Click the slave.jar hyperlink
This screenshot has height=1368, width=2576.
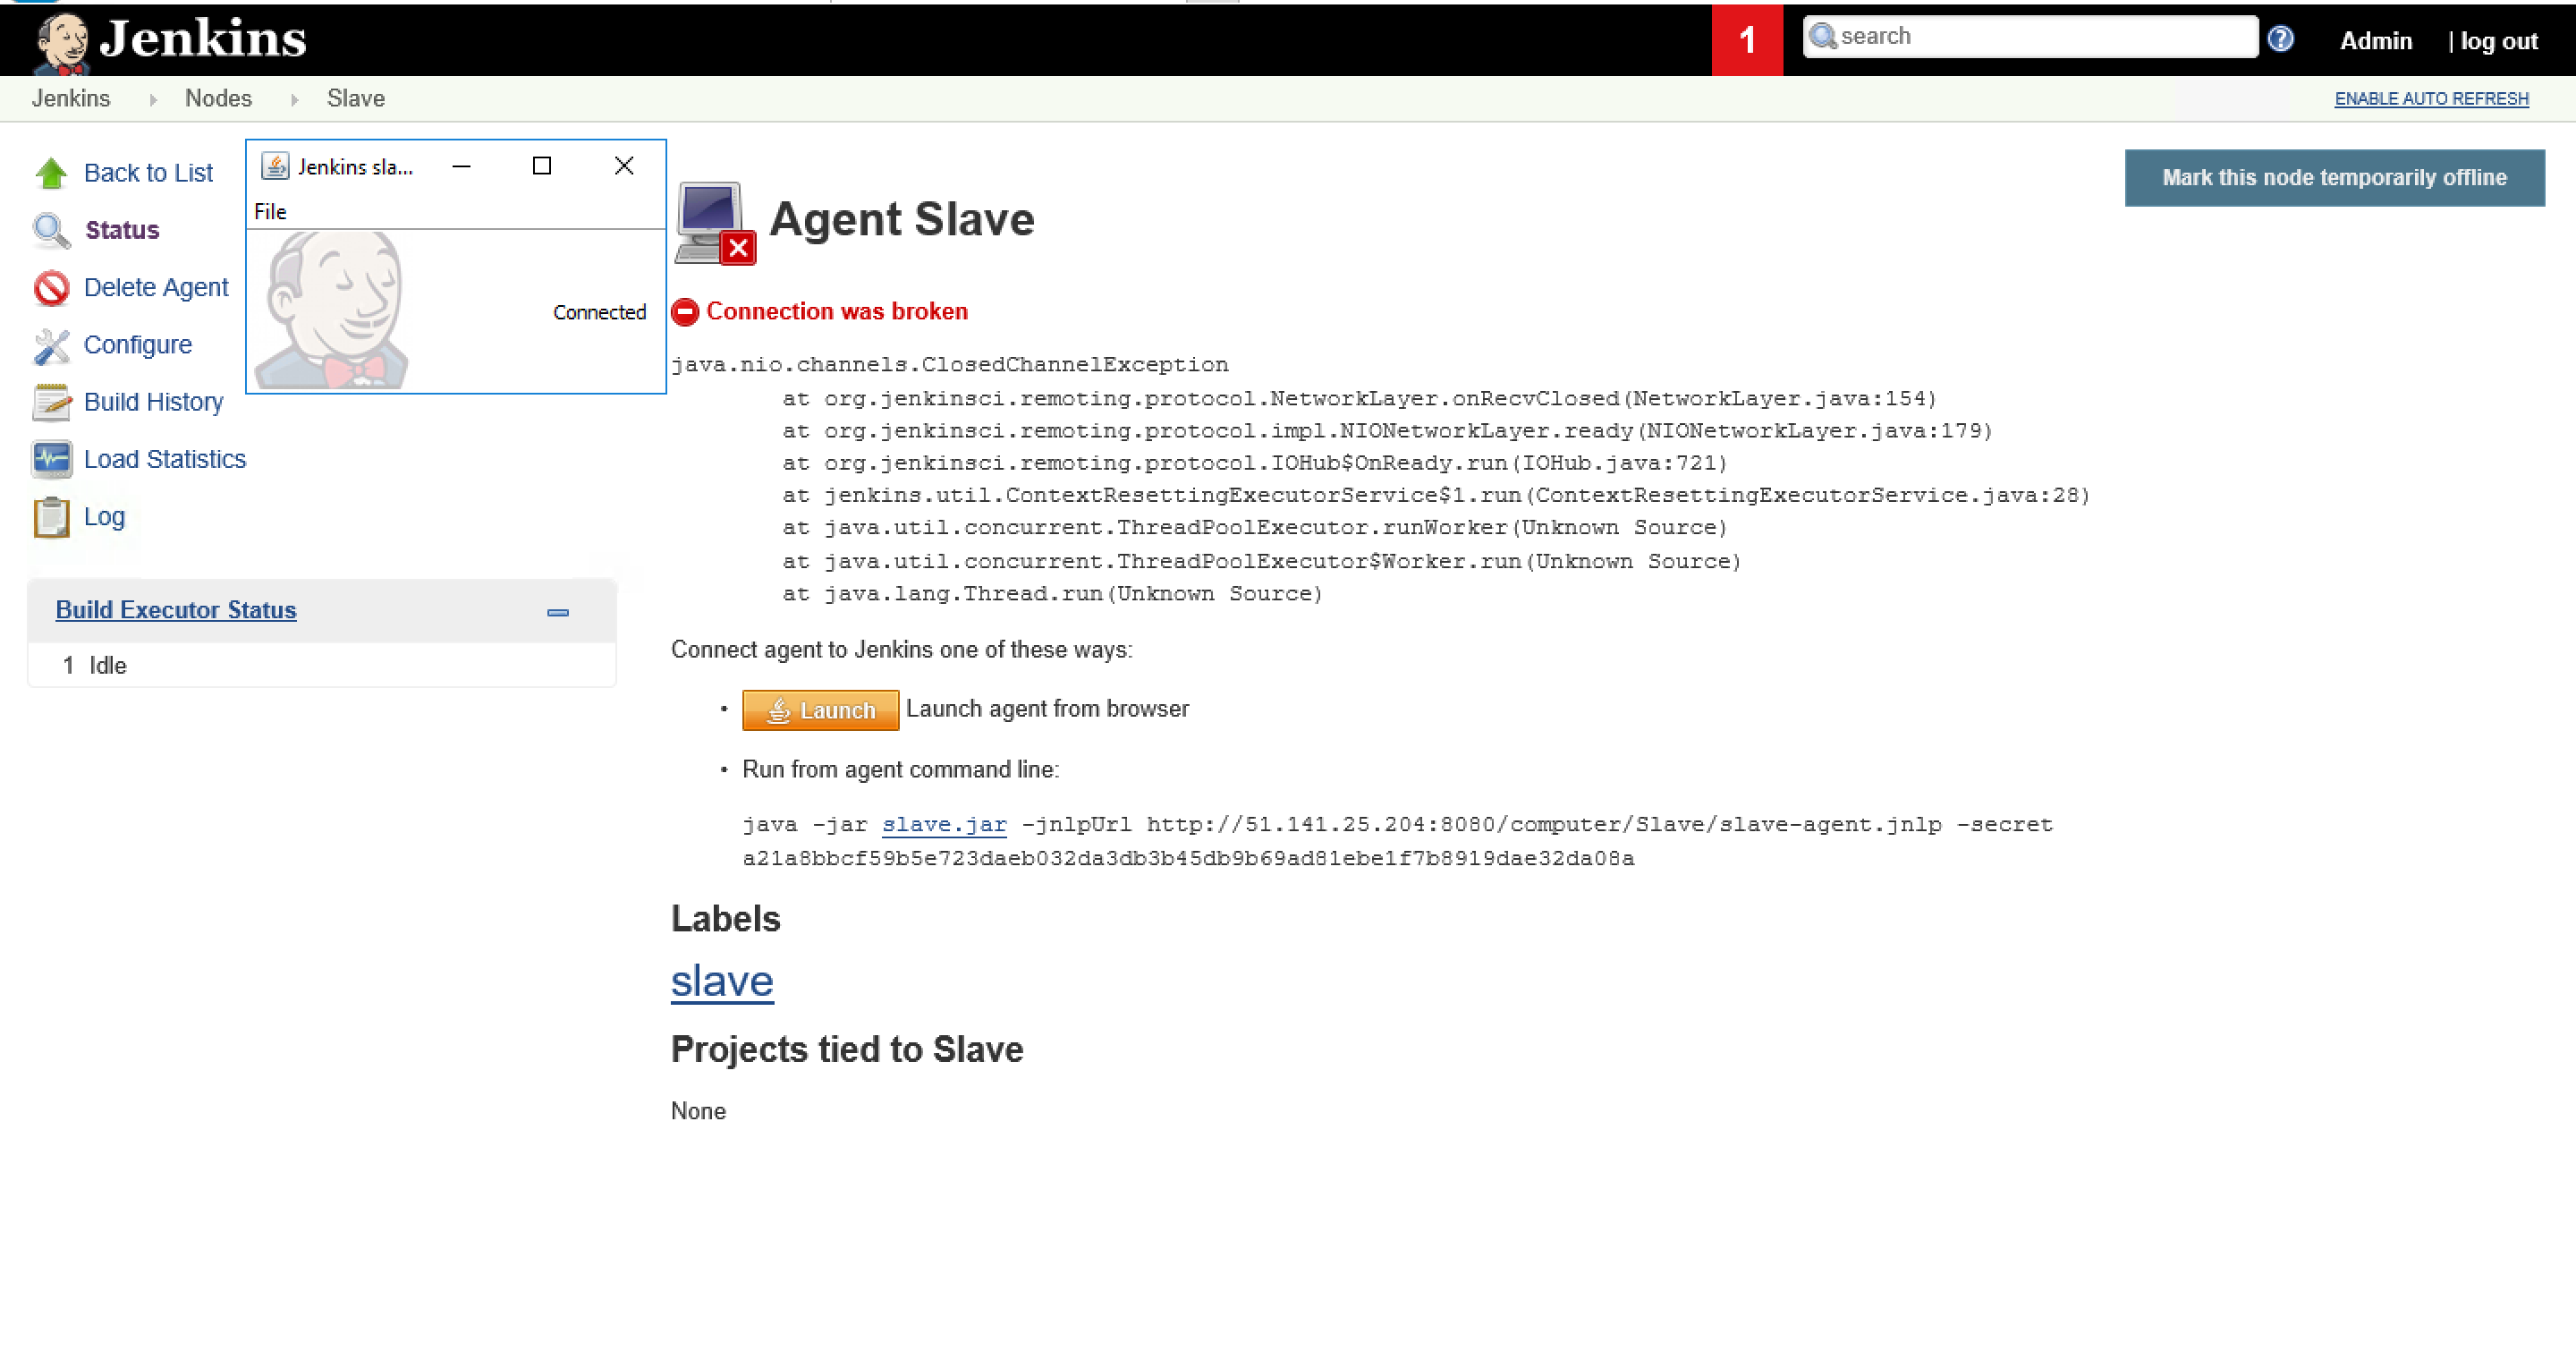point(945,825)
